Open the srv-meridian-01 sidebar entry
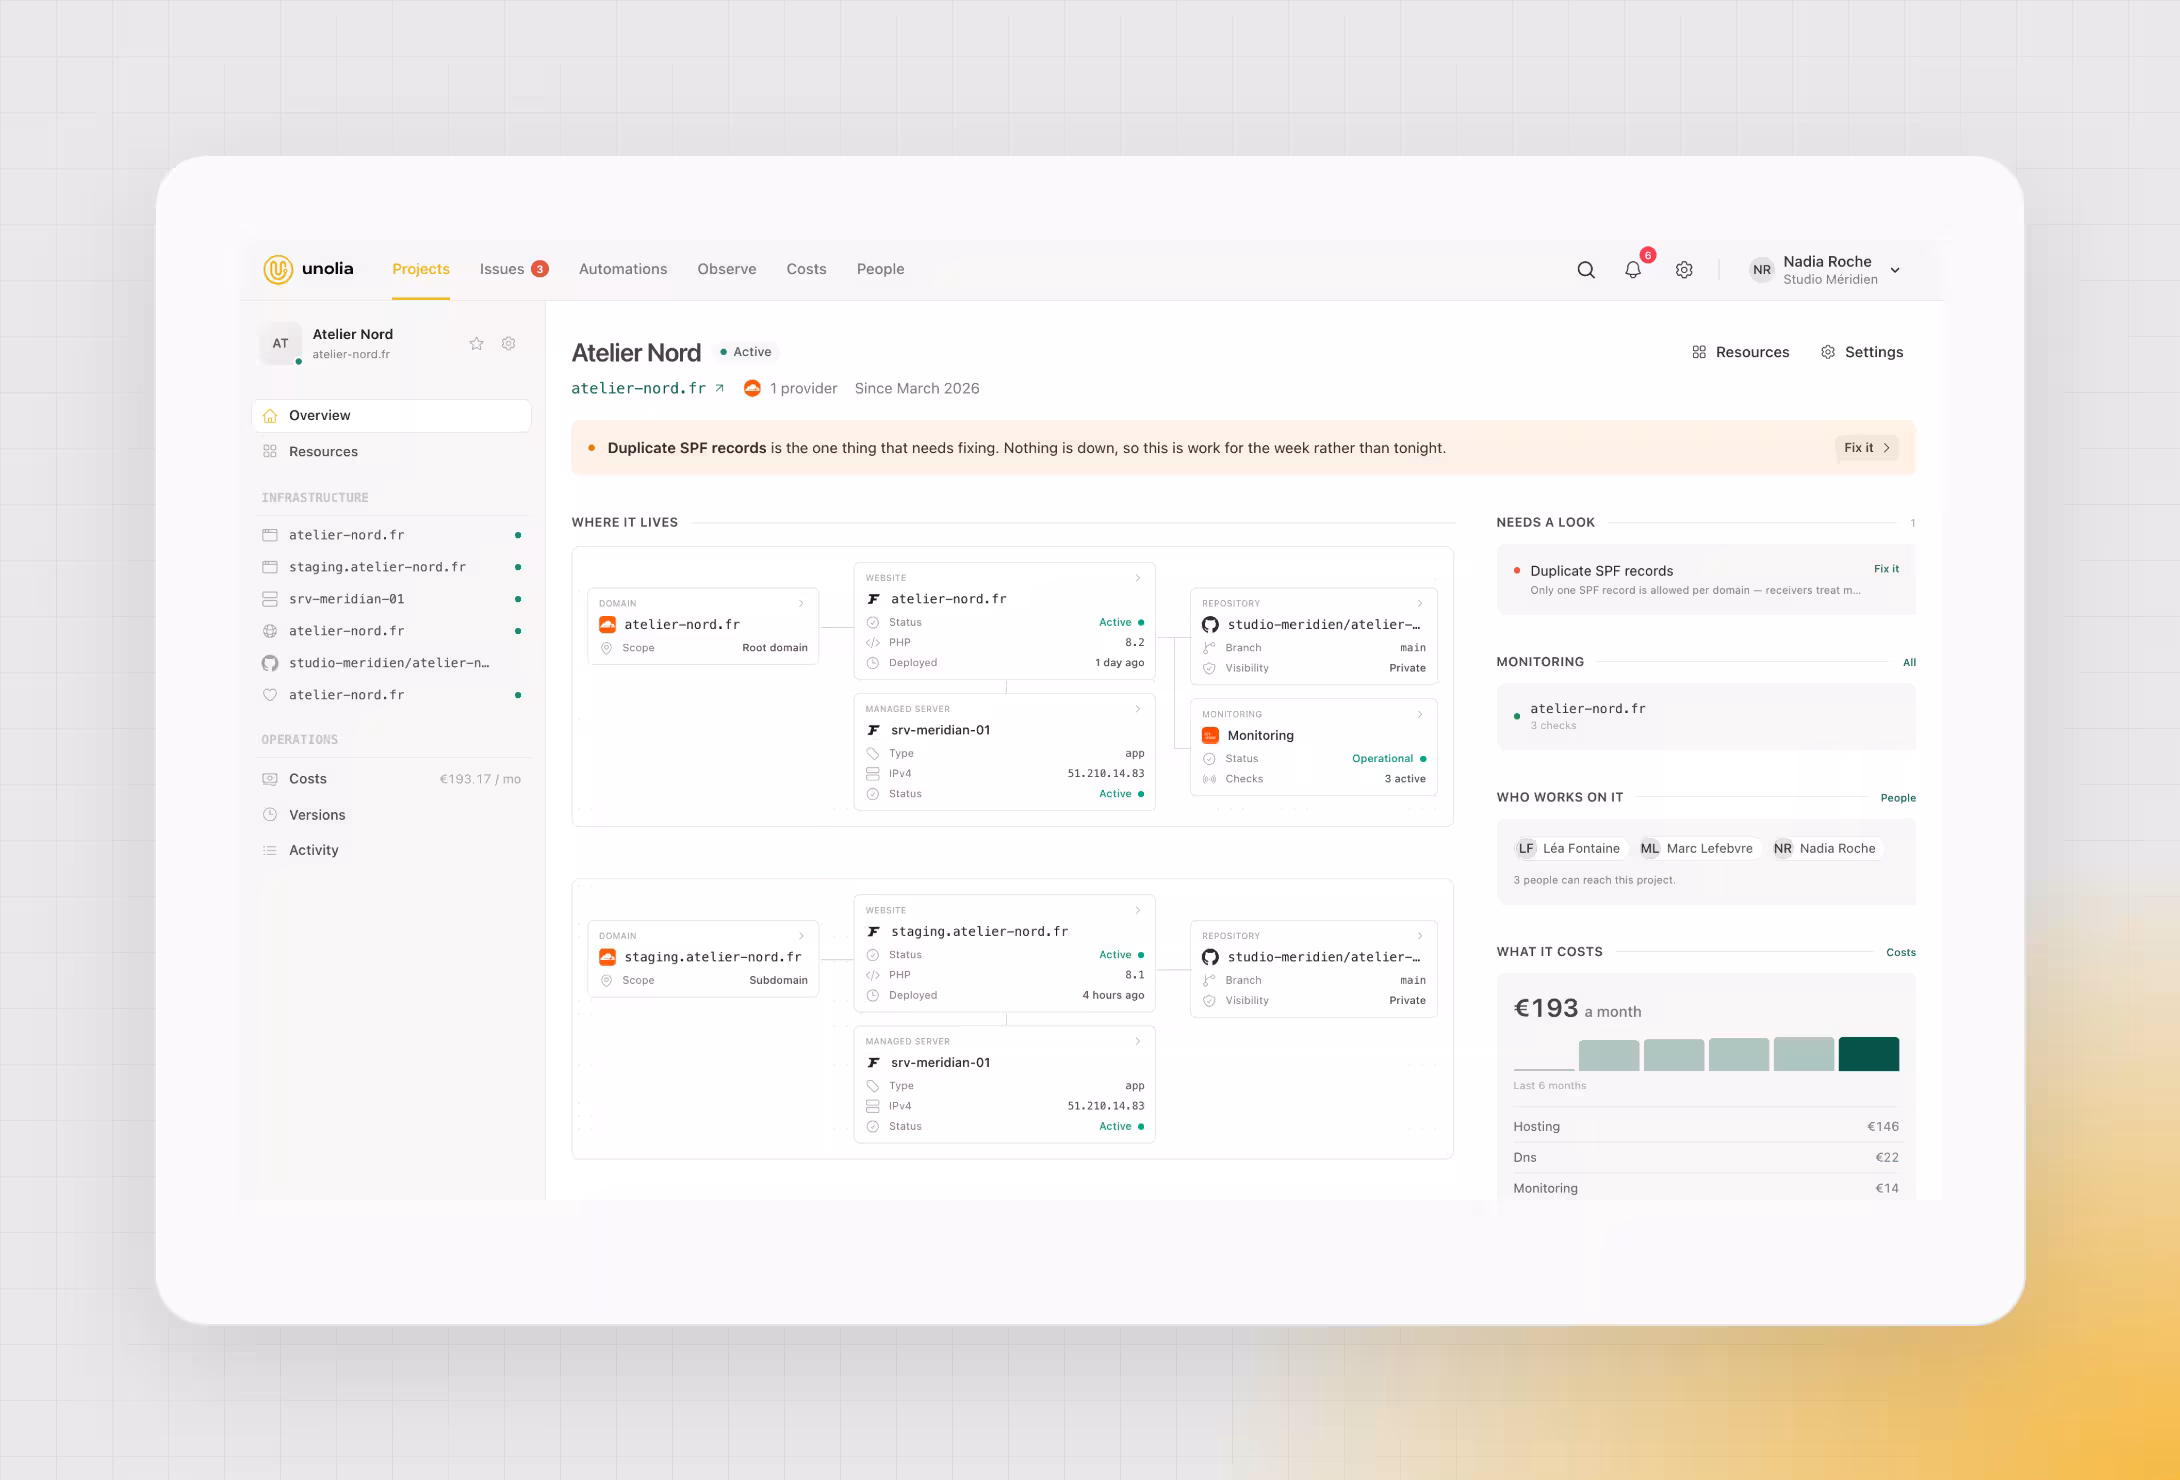Image resolution: width=2180 pixels, height=1480 pixels. pyautogui.click(x=391, y=599)
